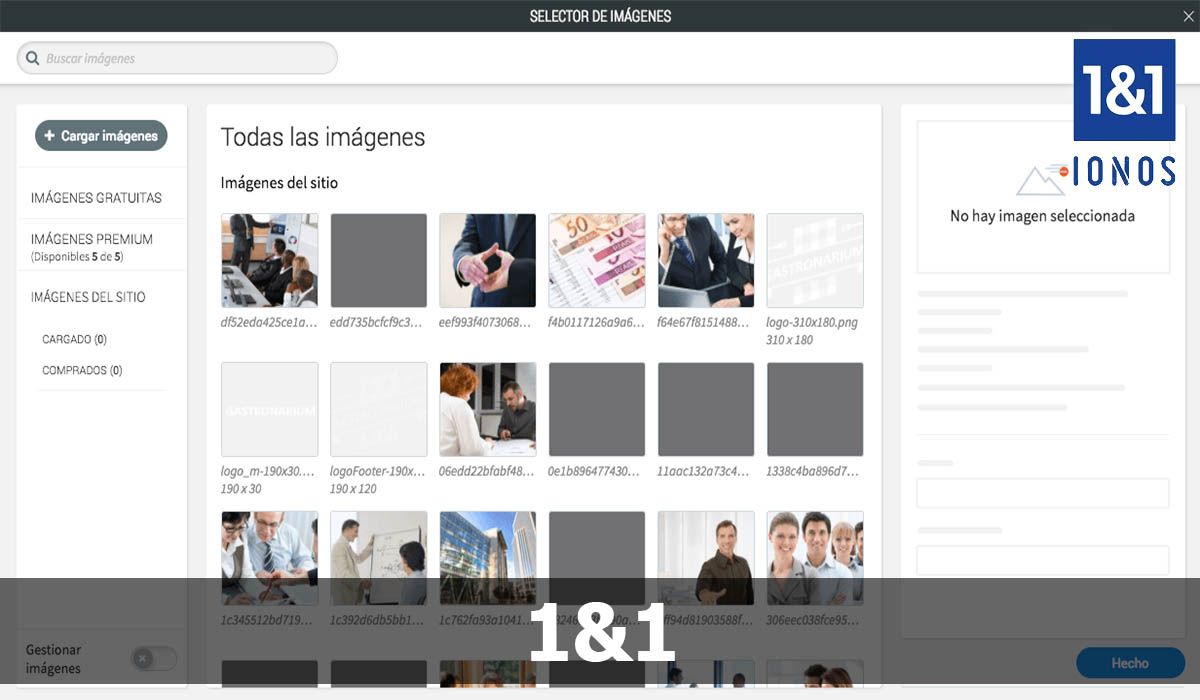Viewport: 1200px width, 700px height.
Task: Select thumbnail 1c345512bd719 team photo
Action: (x=270, y=558)
